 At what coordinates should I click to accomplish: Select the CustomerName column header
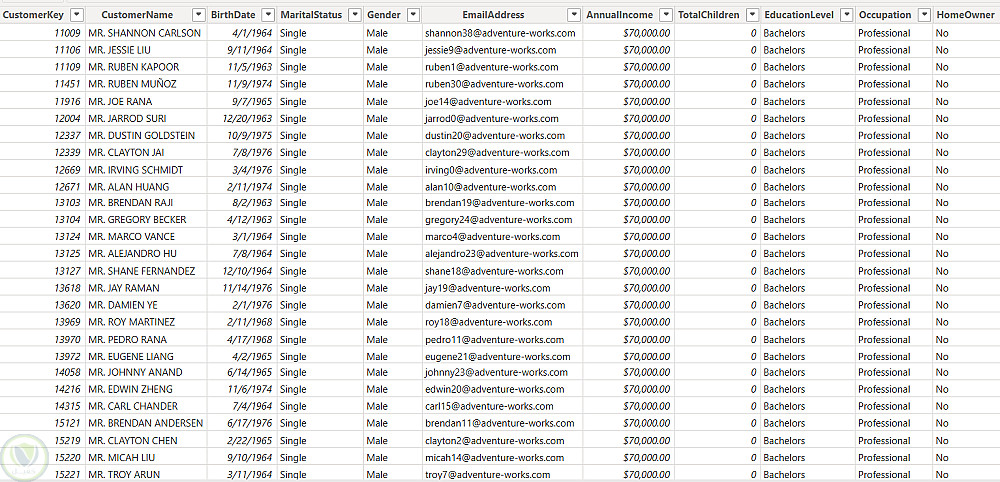136,15
